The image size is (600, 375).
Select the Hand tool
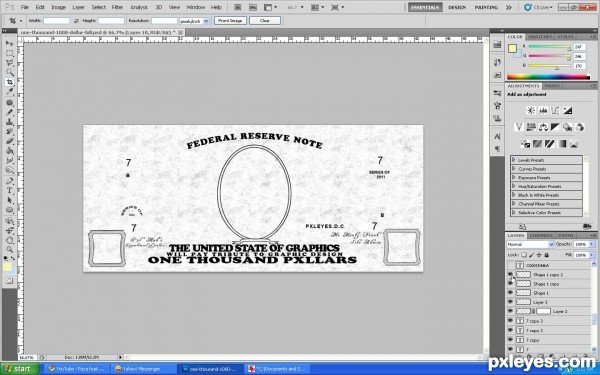pyautogui.click(x=9, y=240)
